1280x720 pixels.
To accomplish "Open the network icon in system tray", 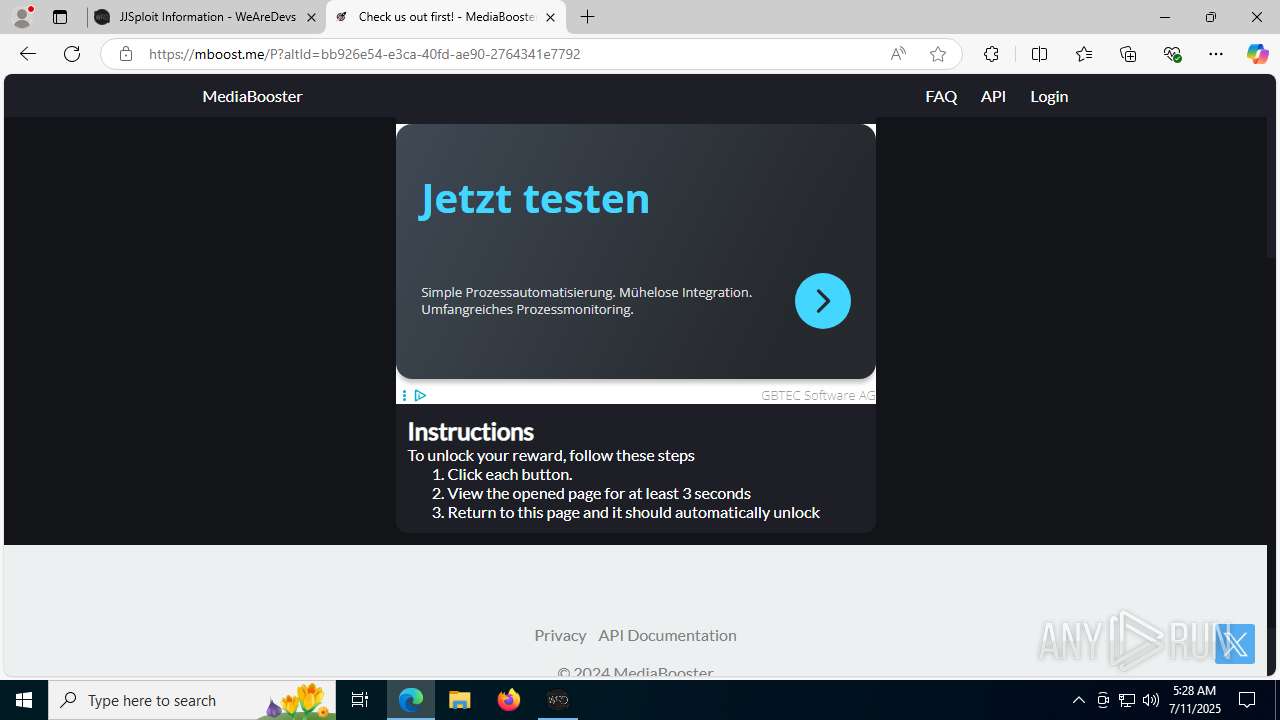I will [x=1127, y=700].
